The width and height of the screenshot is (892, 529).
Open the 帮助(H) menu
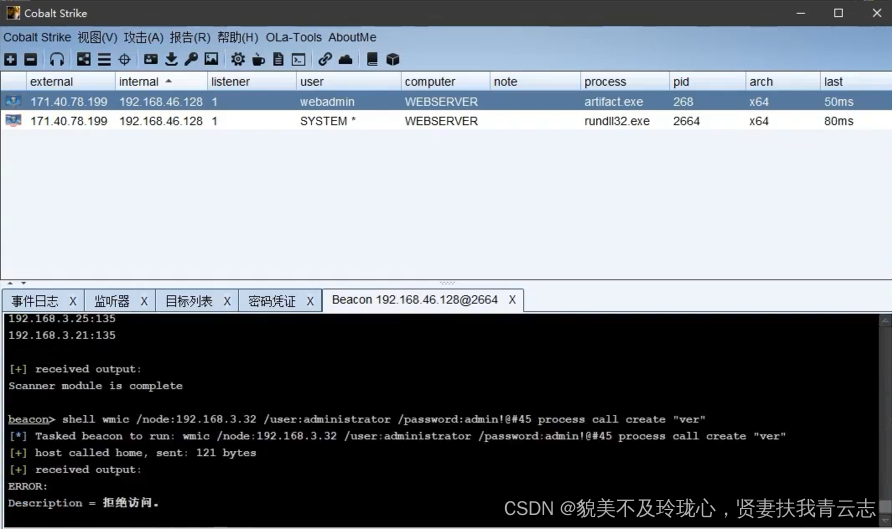(x=238, y=38)
